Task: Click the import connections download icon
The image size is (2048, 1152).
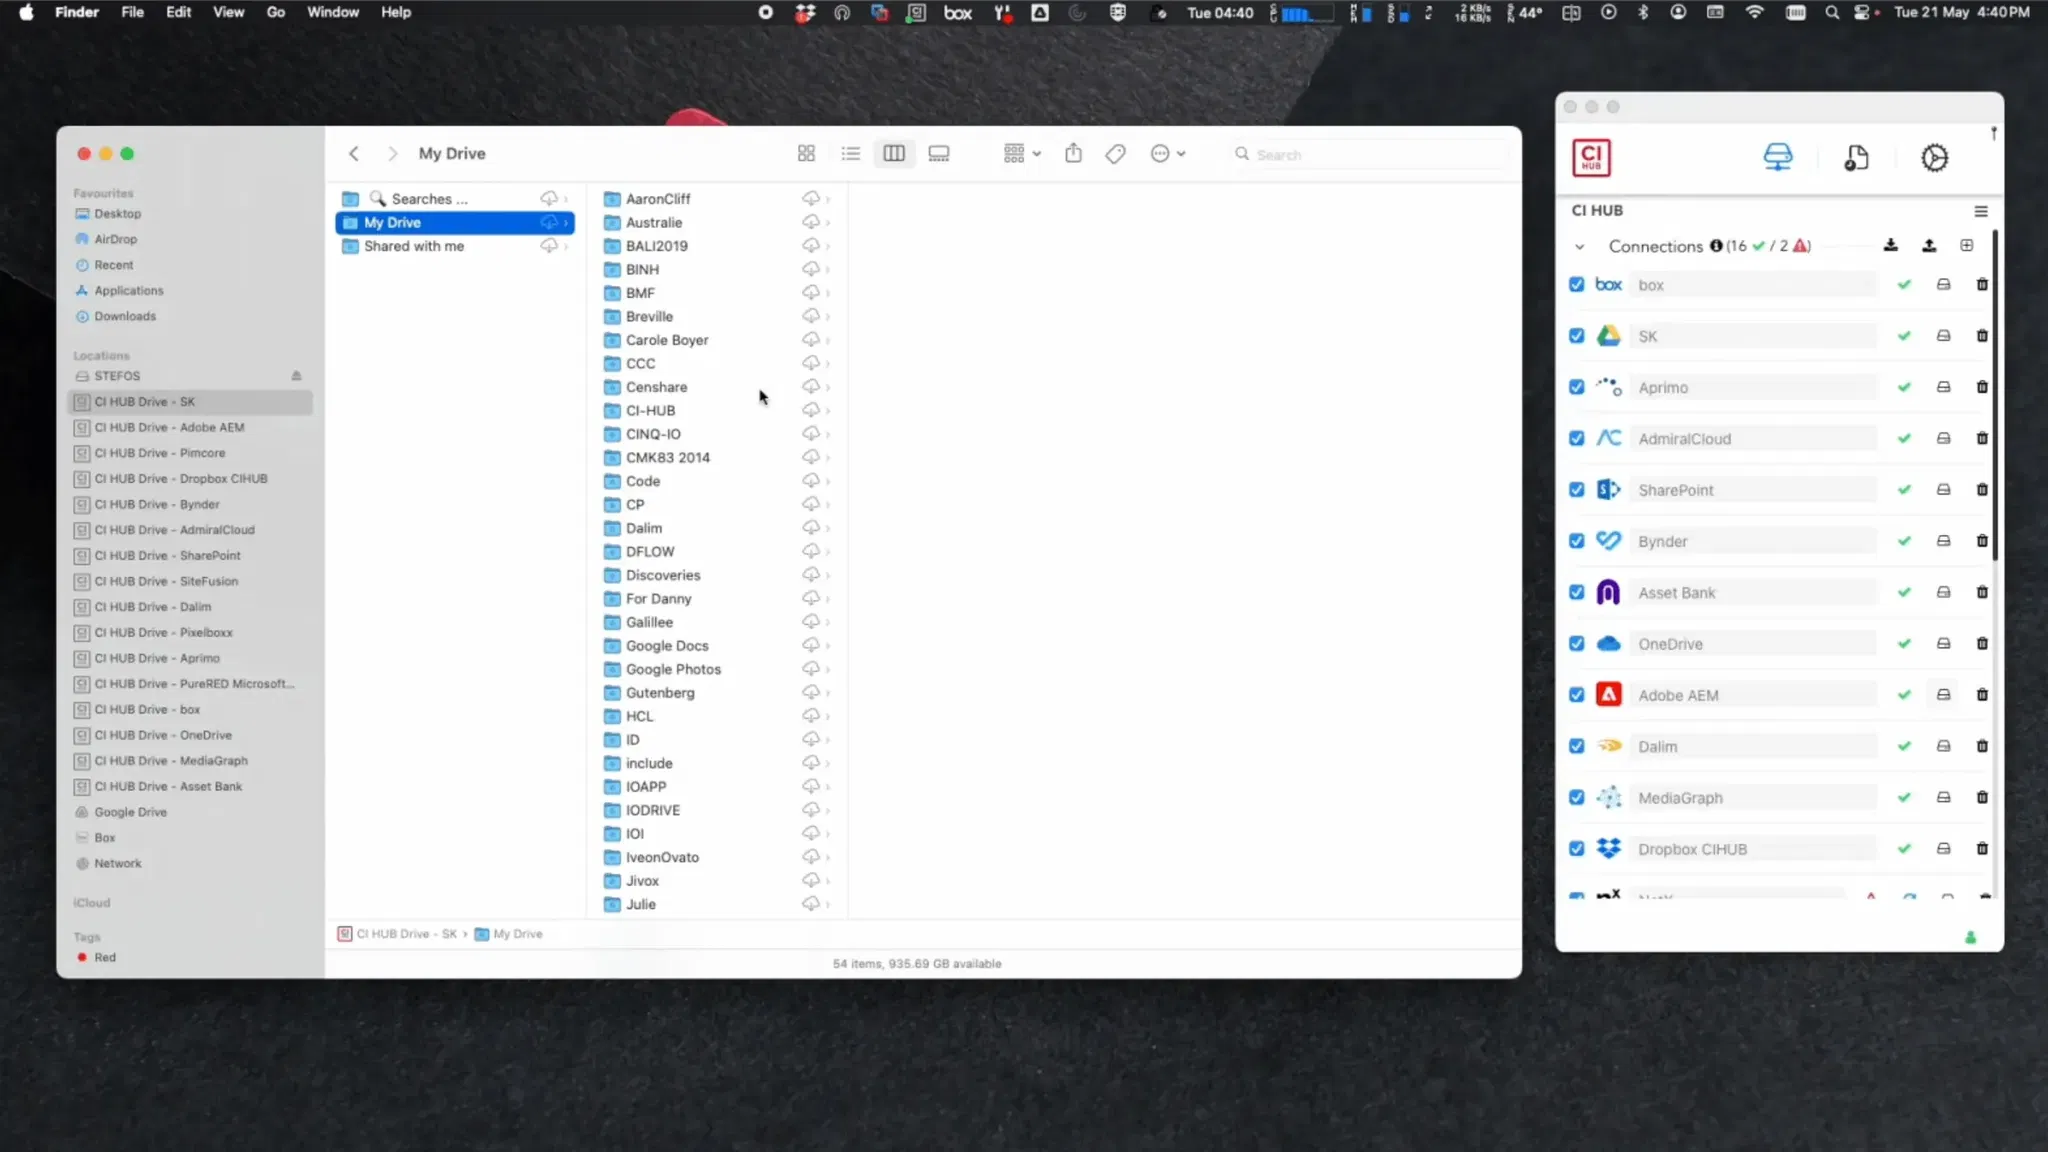Action: coord(1890,245)
